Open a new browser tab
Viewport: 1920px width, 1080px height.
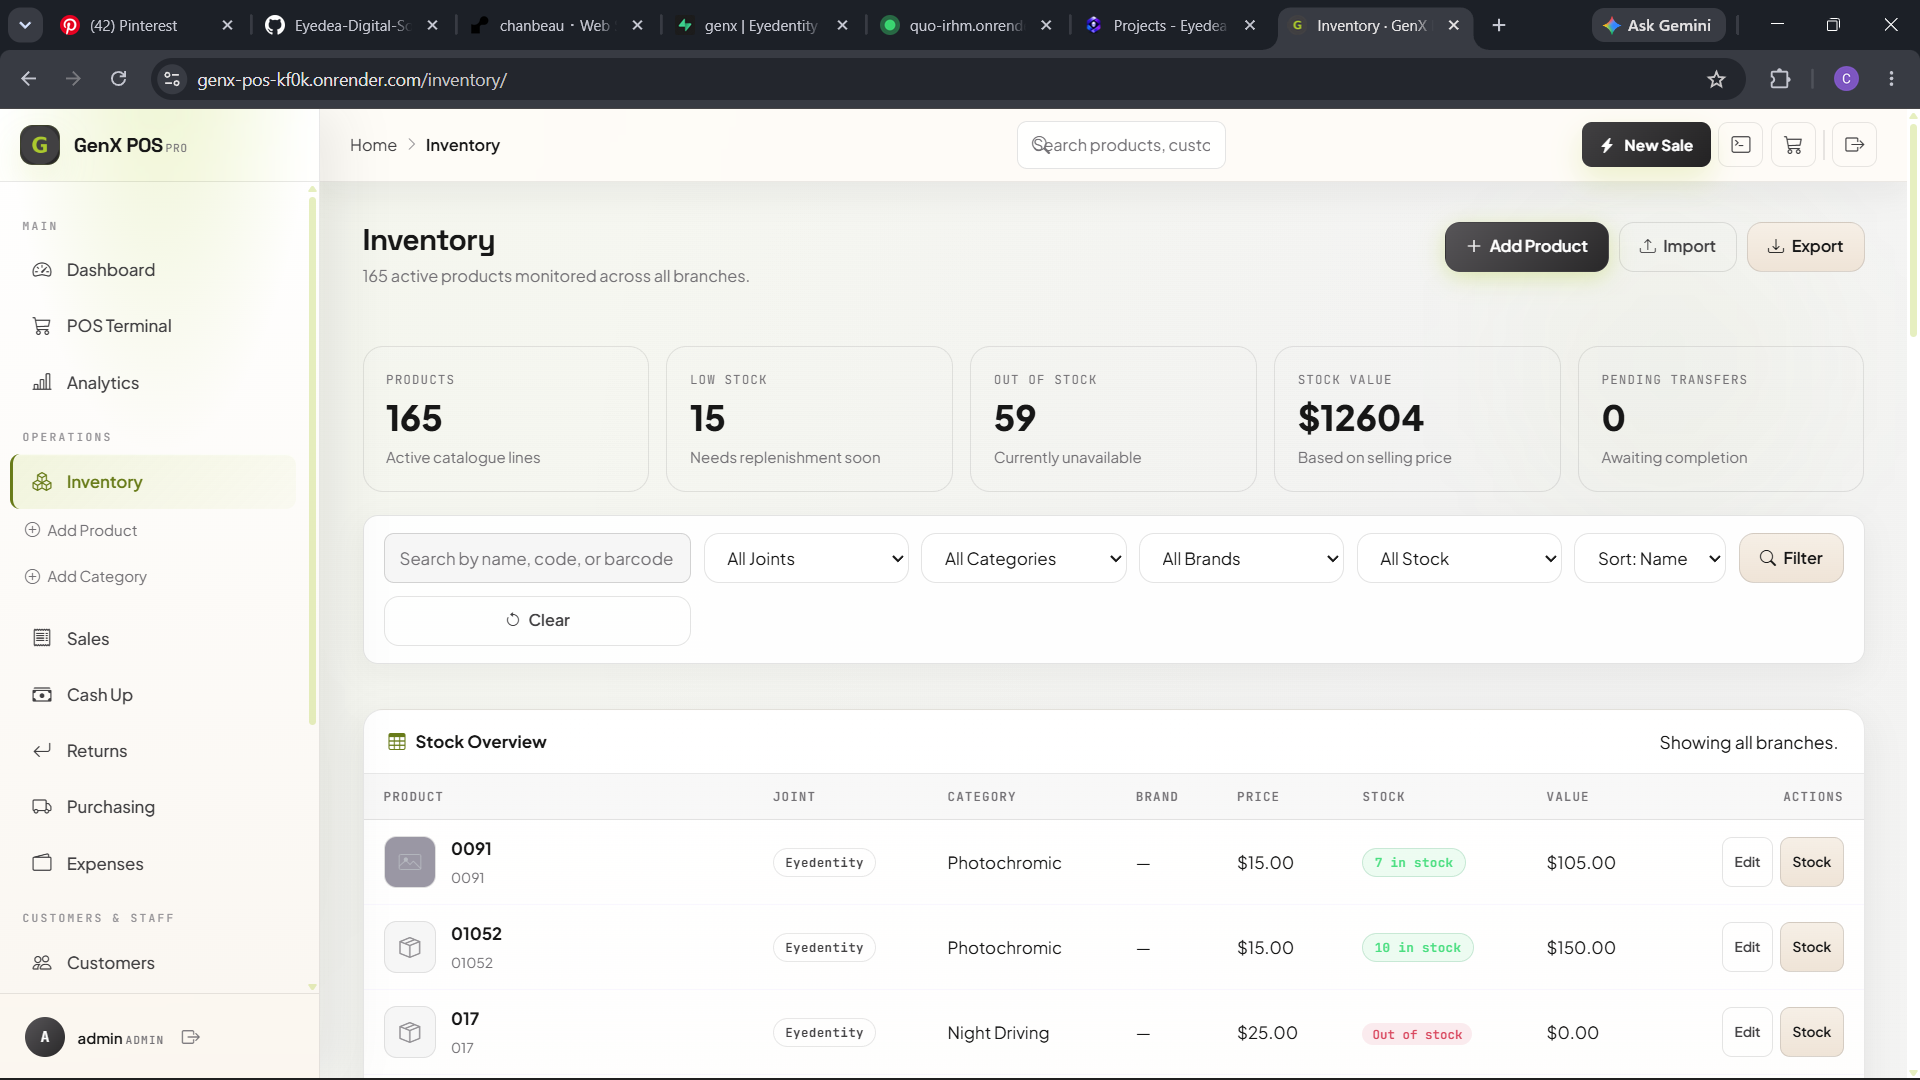click(x=1498, y=25)
